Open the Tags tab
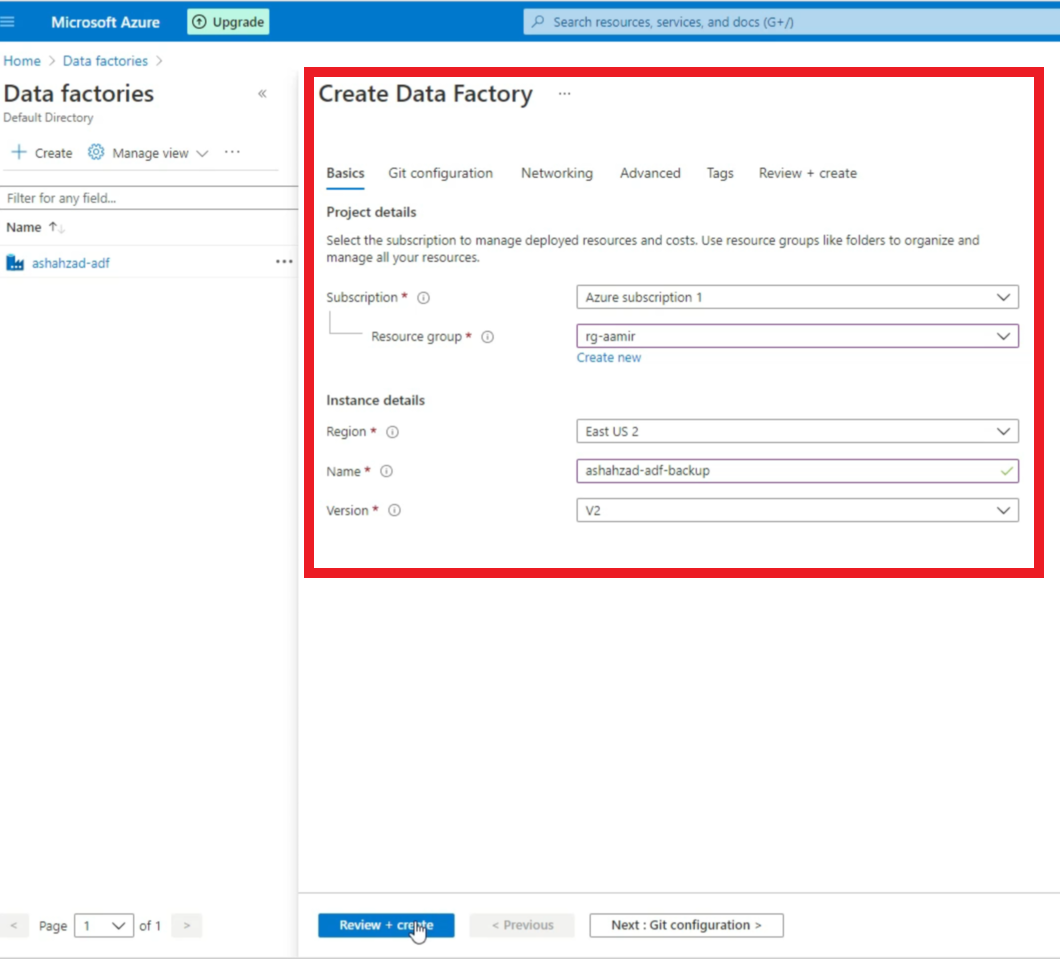 coord(720,173)
